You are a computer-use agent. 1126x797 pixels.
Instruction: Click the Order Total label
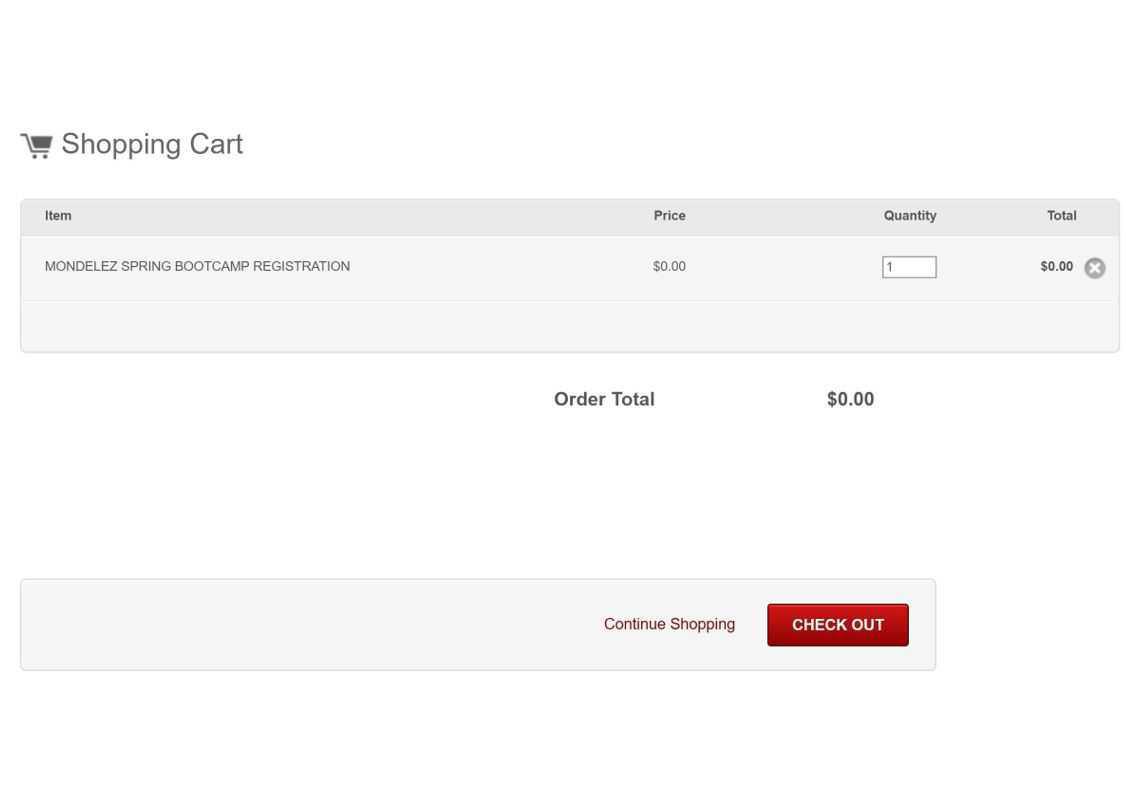[604, 400]
